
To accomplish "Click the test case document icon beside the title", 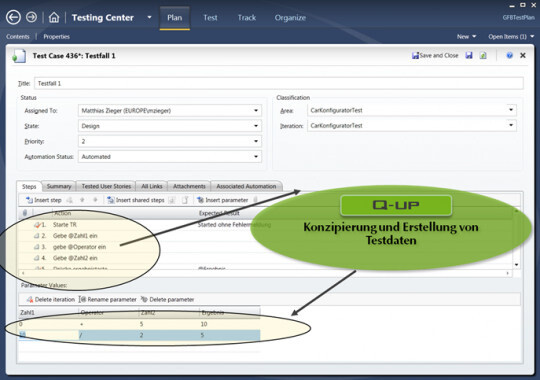I will click(x=19, y=56).
